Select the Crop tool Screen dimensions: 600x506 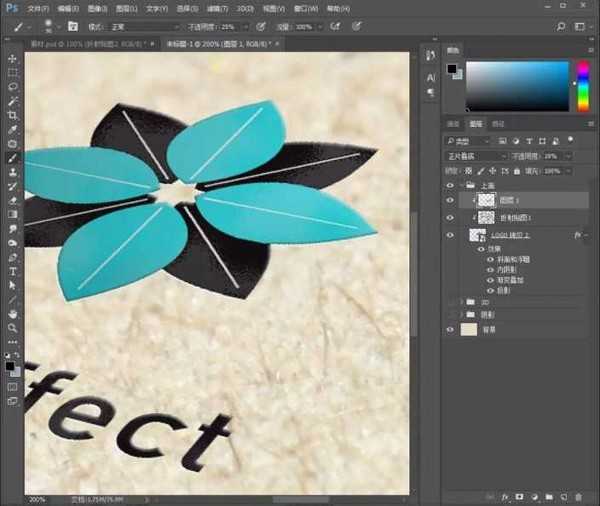13,116
